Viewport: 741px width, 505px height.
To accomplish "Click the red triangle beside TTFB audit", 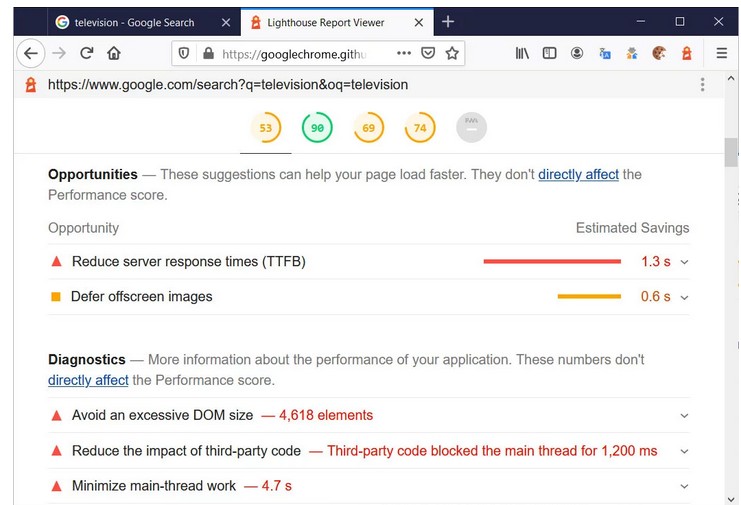I will coord(56,261).
